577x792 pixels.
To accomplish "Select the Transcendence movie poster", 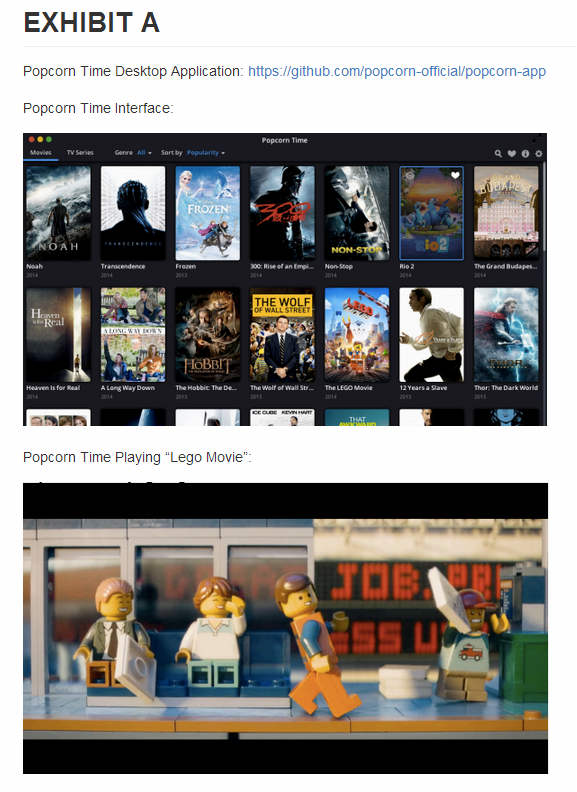I will [x=133, y=213].
